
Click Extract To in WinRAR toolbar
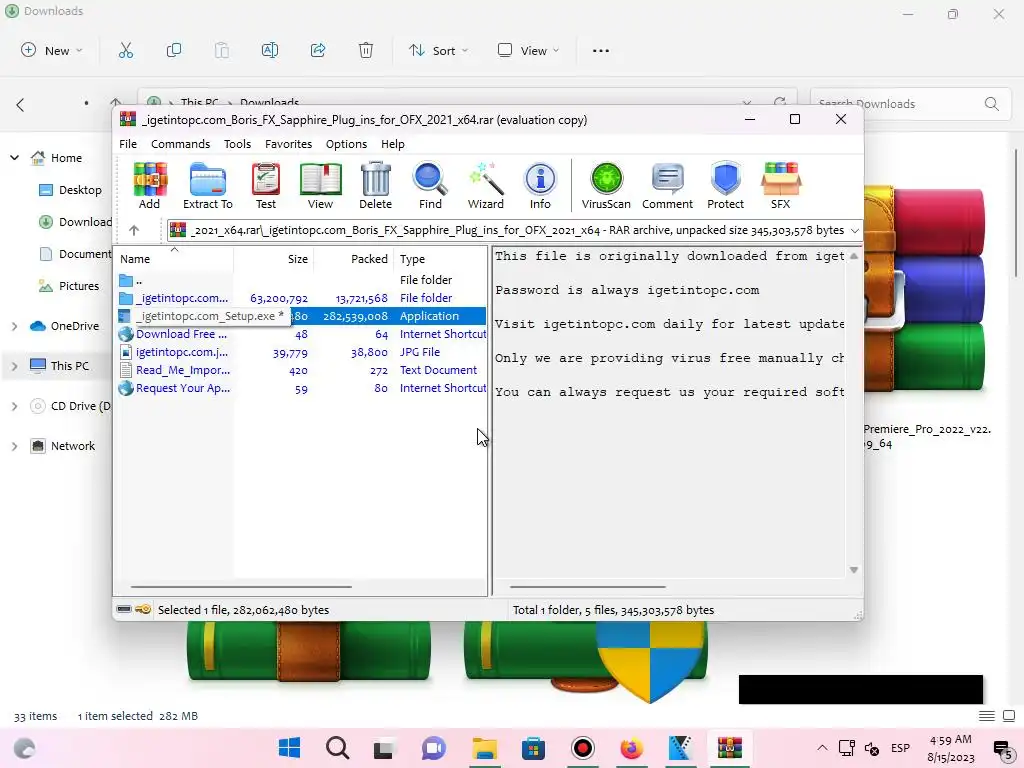click(x=208, y=185)
